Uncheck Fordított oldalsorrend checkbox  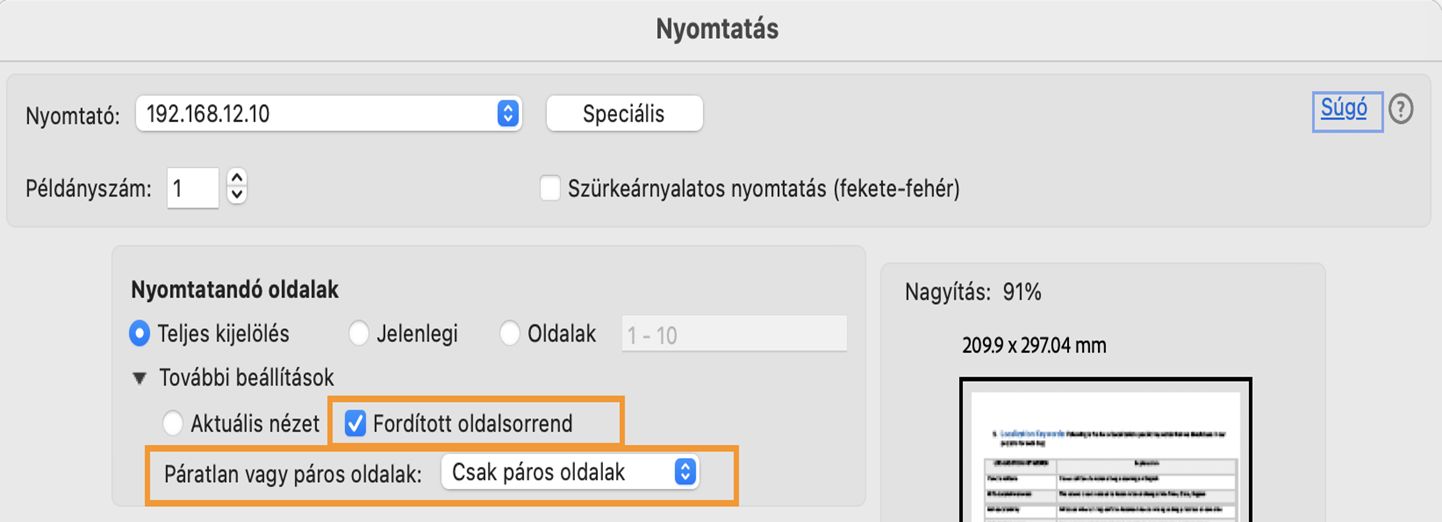[x=355, y=423]
